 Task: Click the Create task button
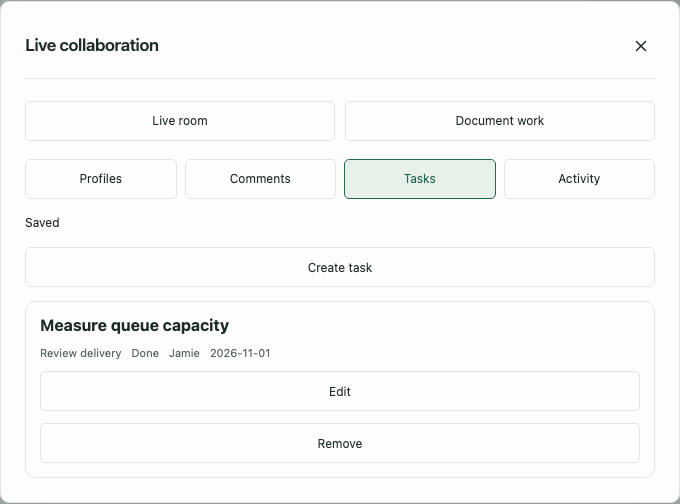[x=340, y=267]
